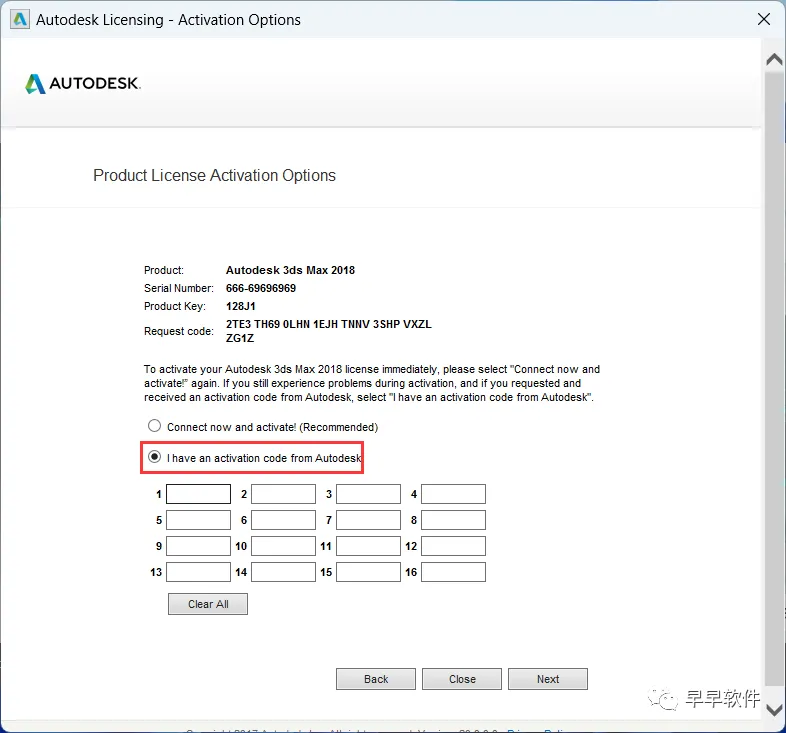Click activation code field 9
Screen dimensions: 786x733
click(x=199, y=546)
